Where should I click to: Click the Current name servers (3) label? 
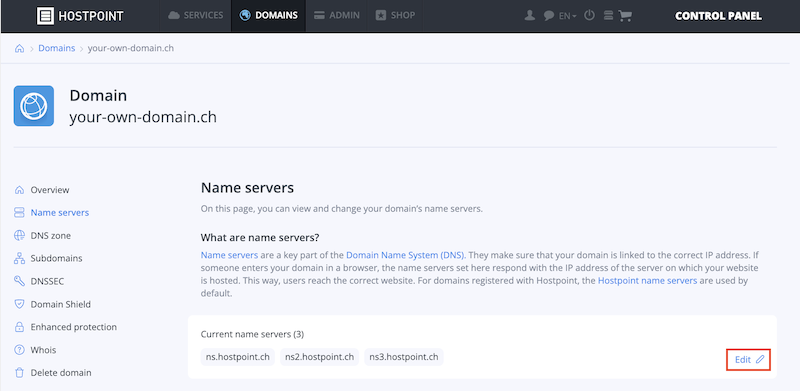click(252, 334)
